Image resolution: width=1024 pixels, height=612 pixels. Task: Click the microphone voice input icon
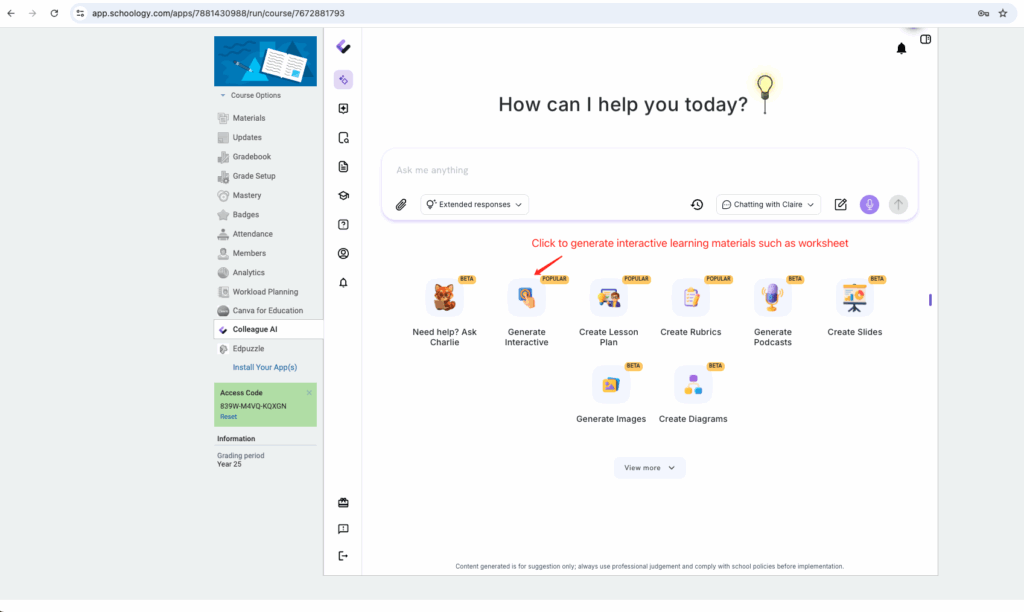869,204
